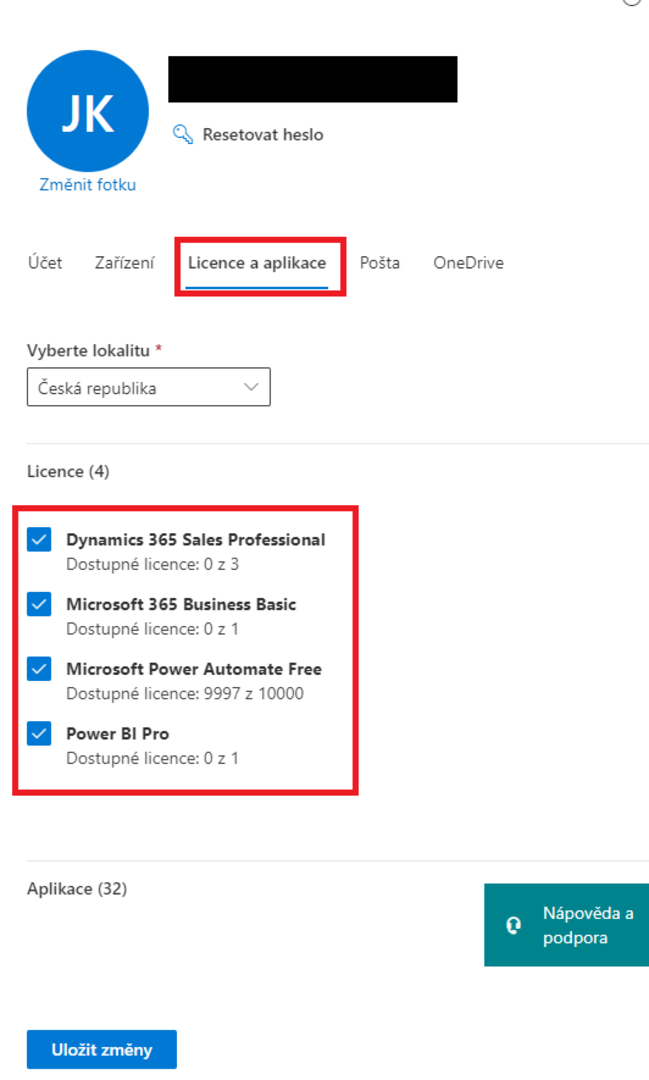
Task: Disable the Microsoft Power Automate Free license
Action: pos(39,669)
